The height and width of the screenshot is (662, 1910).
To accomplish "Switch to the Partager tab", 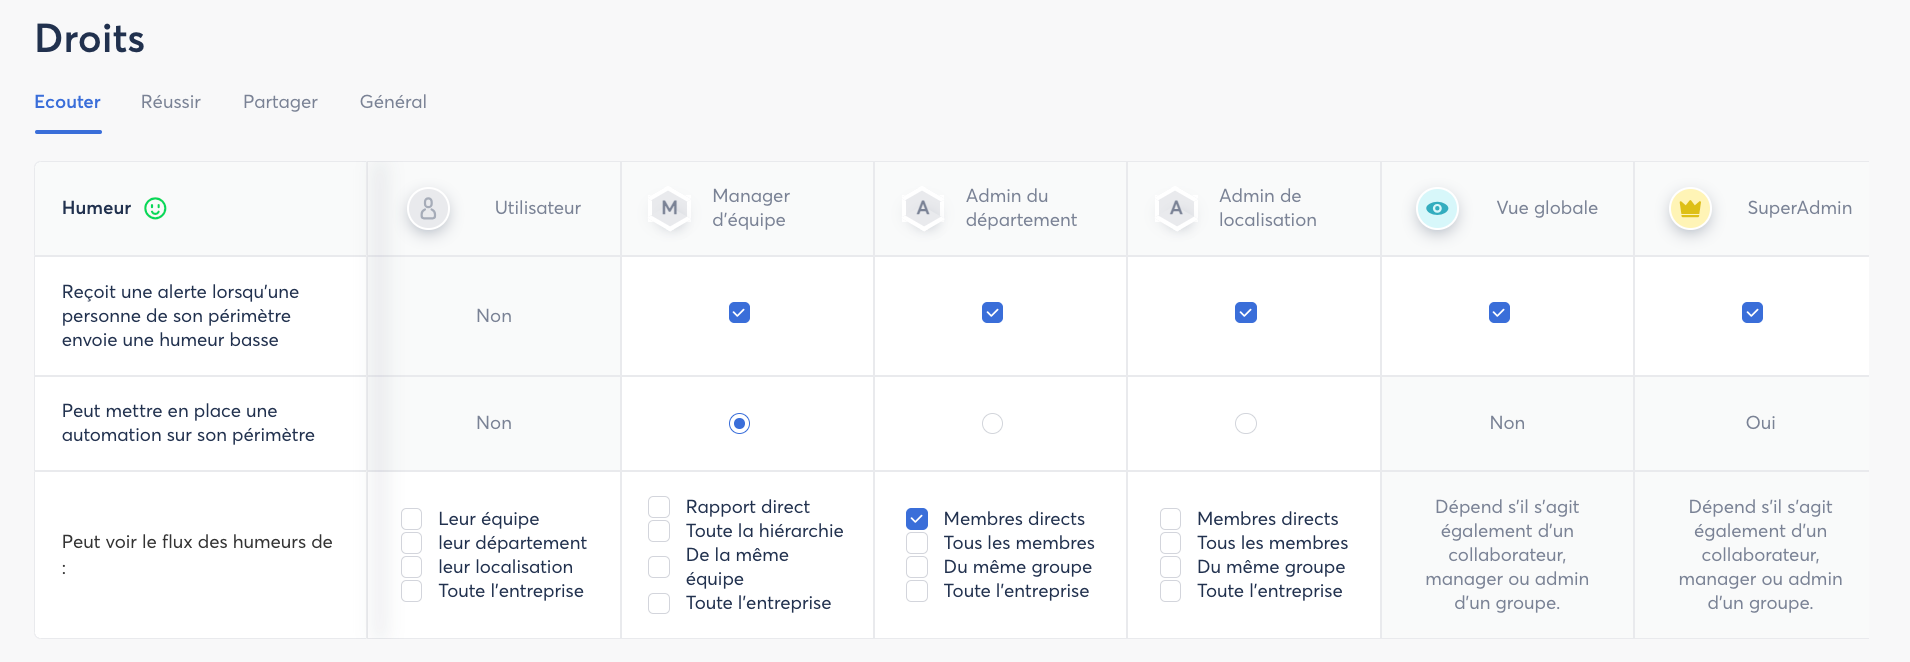I will coord(280,102).
